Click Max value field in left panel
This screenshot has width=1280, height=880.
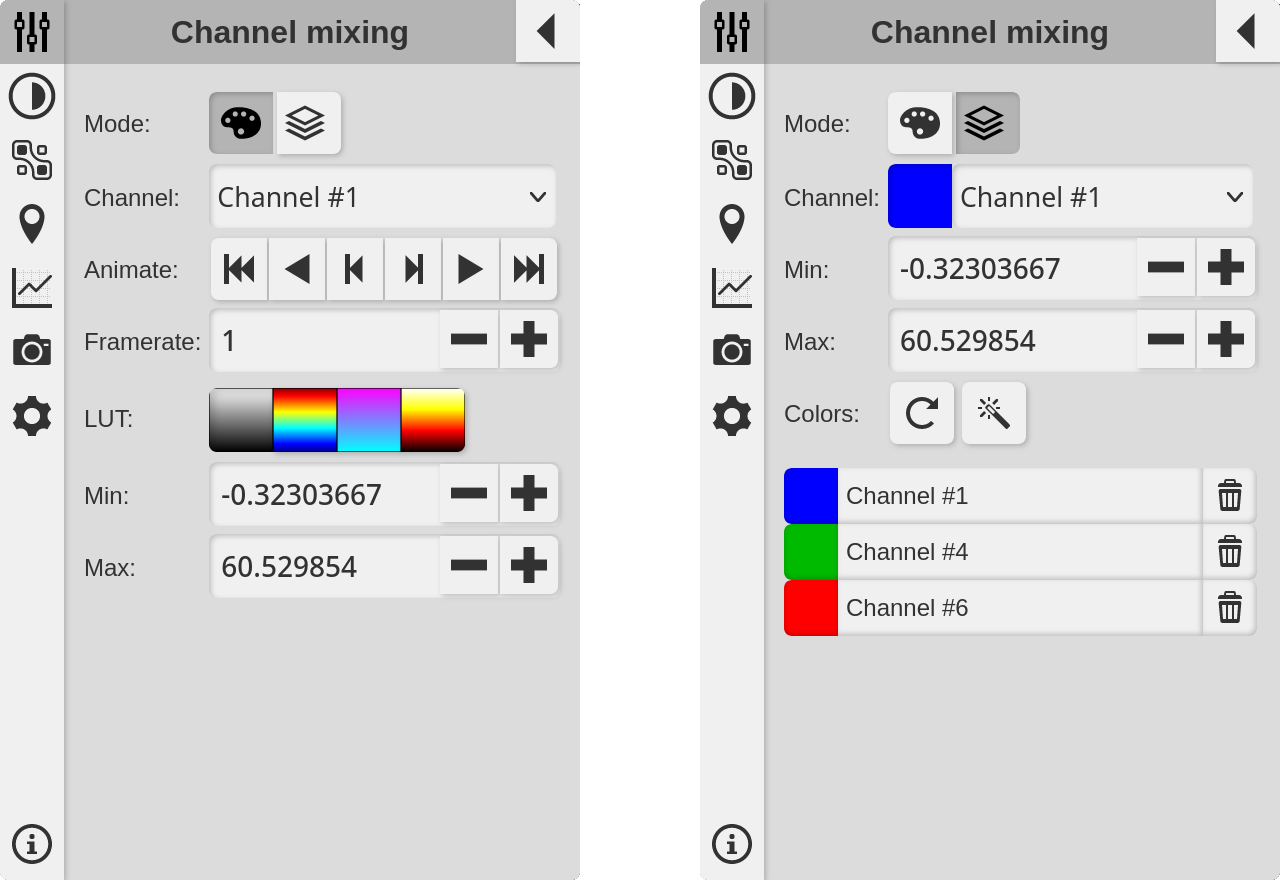point(325,567)
